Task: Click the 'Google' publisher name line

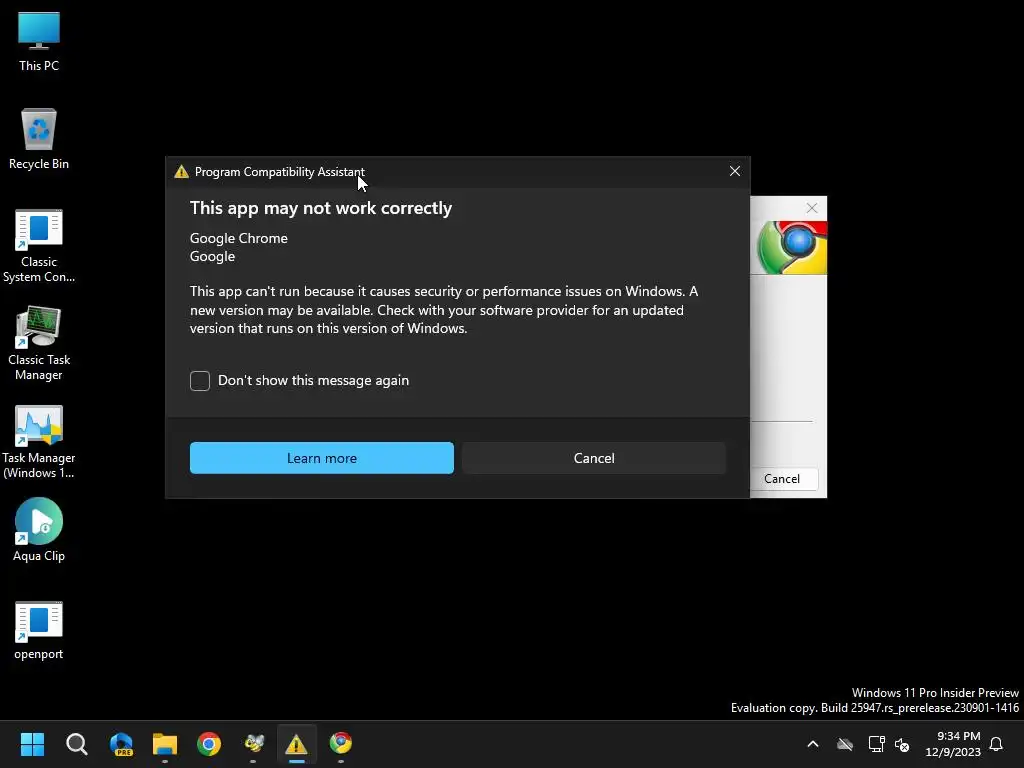Action: [x=212, y=257]
